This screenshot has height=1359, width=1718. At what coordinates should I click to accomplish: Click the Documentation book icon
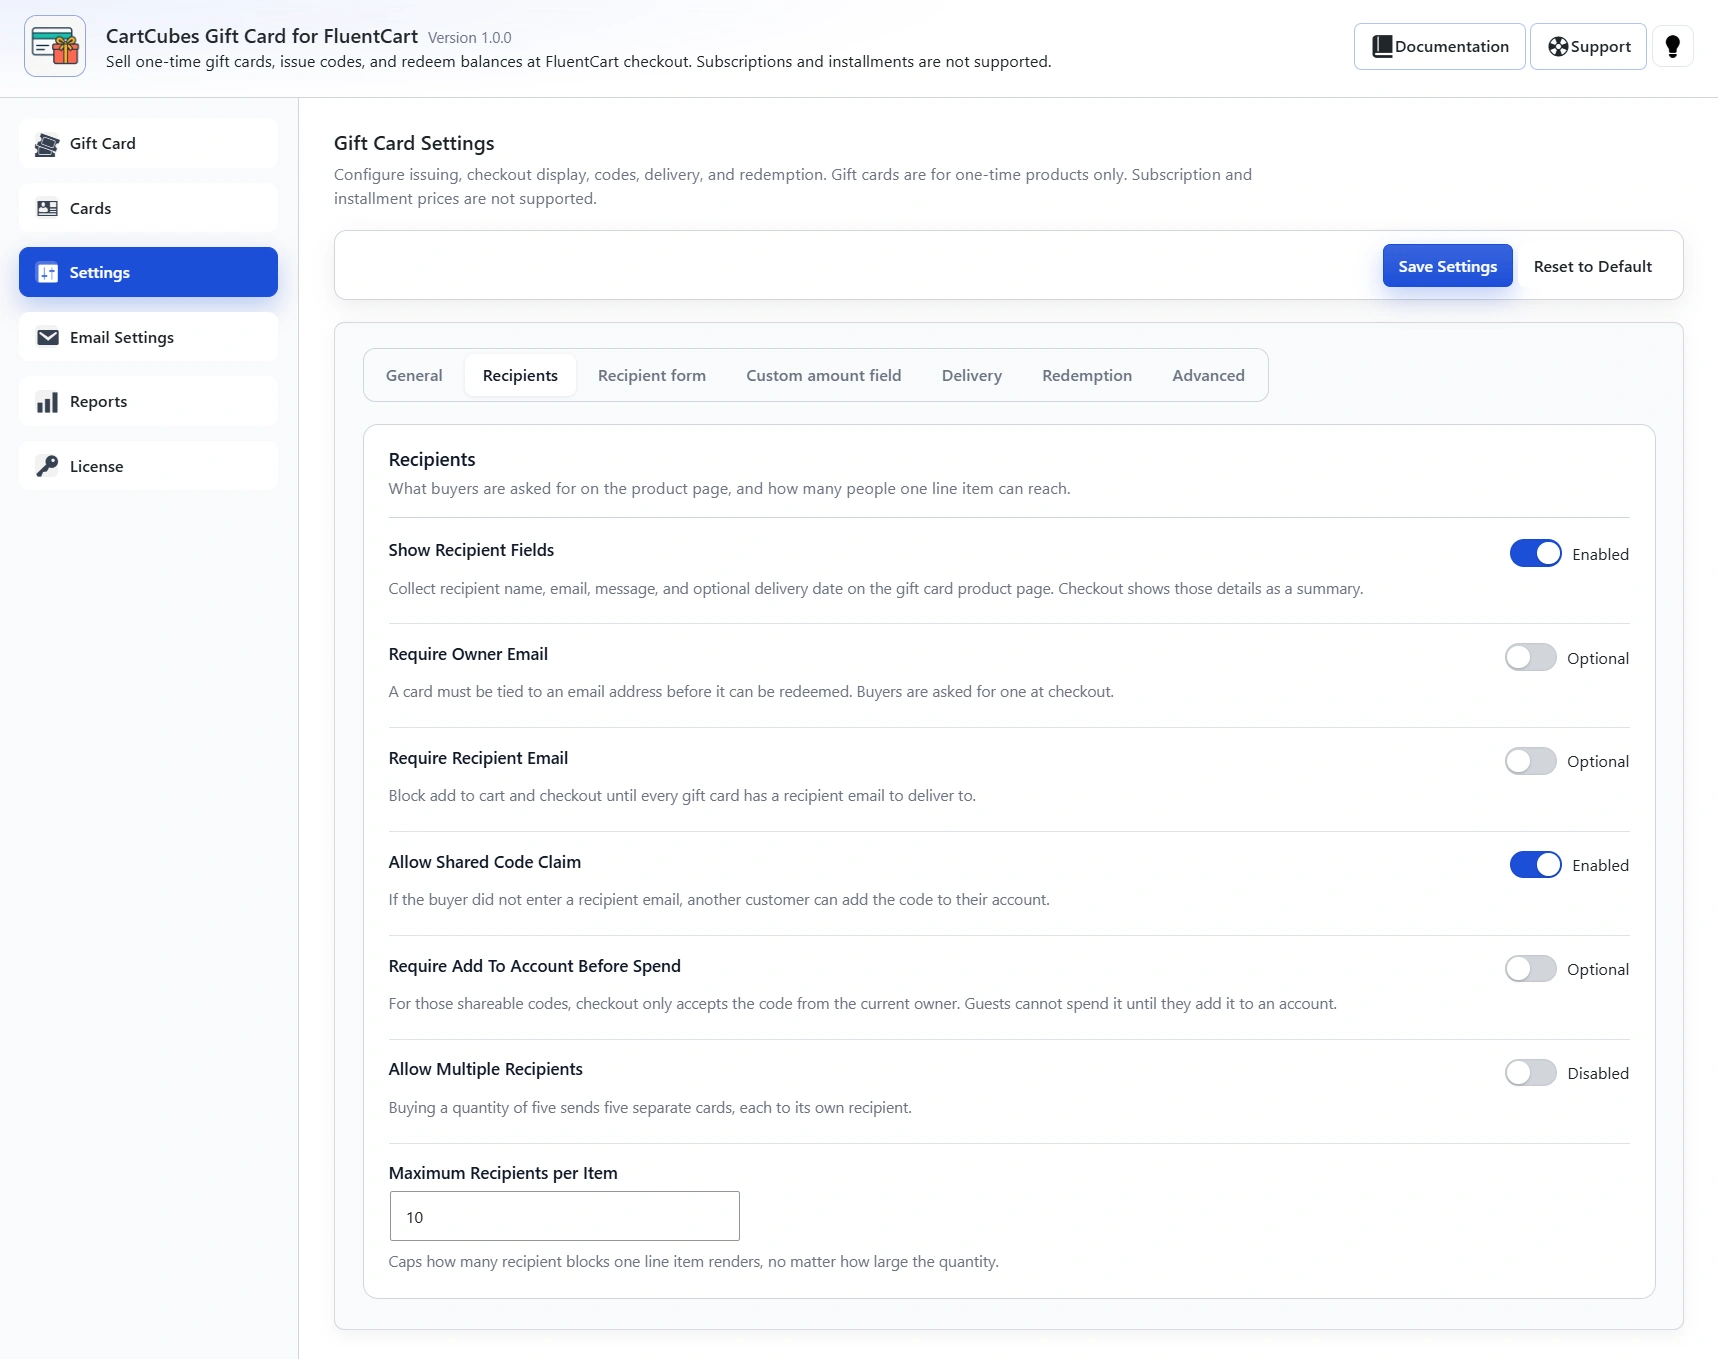[x=1382, y=46]
